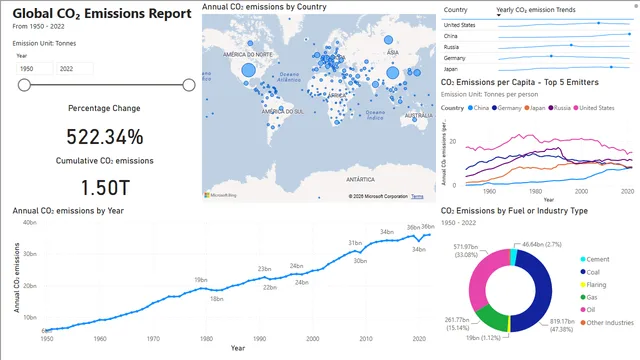Click United States legend marker in per capita chart
Image resolution: width=640 pixels, height=360 pixels.
pos(576,108)
